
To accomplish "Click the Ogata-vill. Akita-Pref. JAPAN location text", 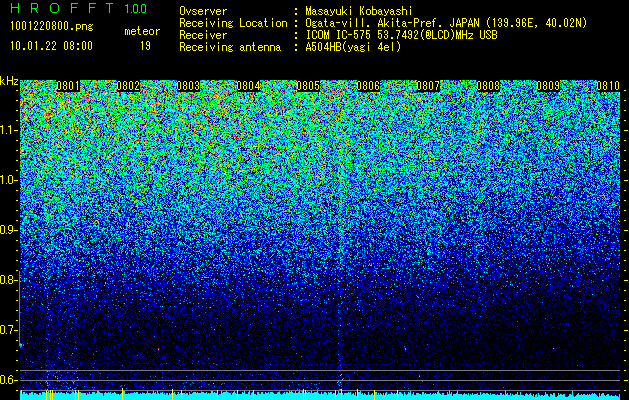I will pyautogui.click(x=446, y=23).
